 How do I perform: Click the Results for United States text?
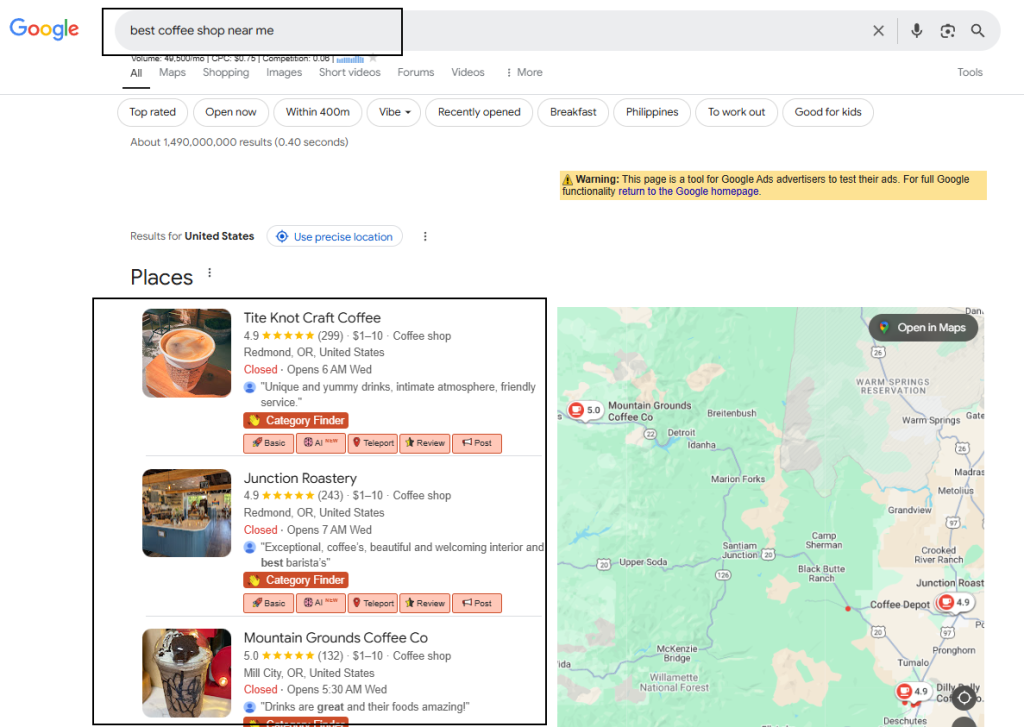pos(192,236)
